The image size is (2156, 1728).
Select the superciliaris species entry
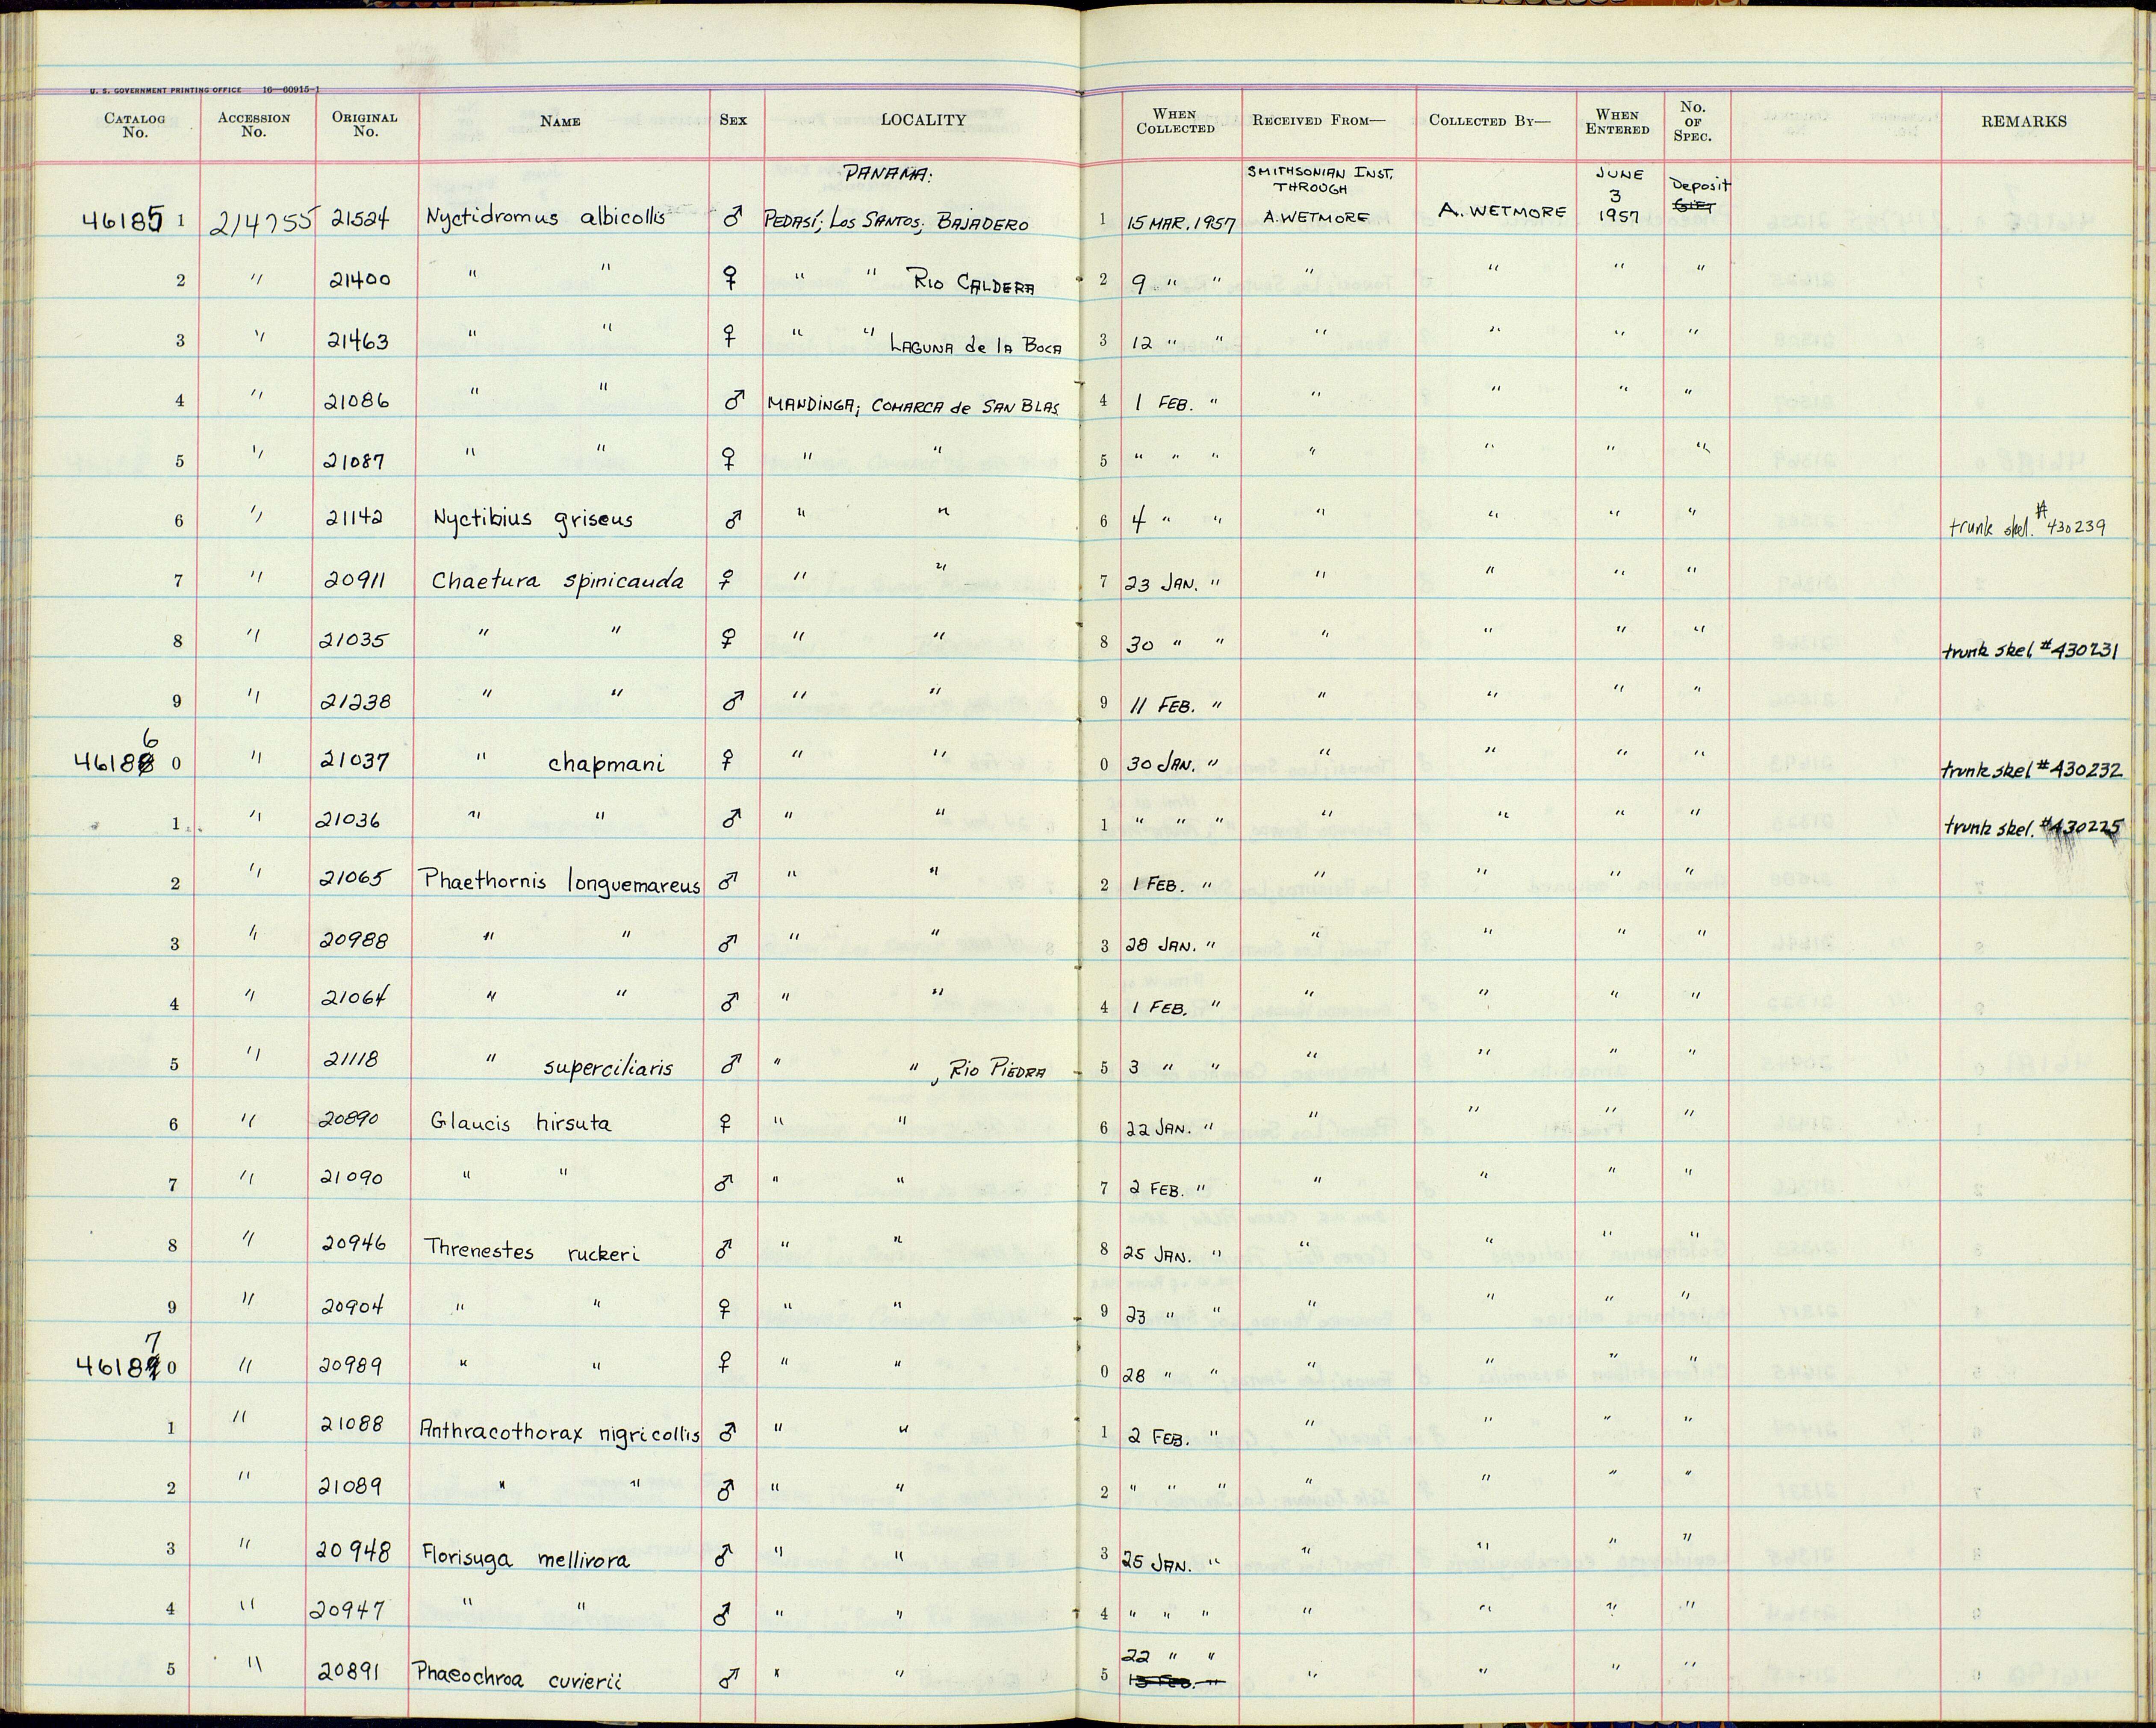pos(608,1067)
